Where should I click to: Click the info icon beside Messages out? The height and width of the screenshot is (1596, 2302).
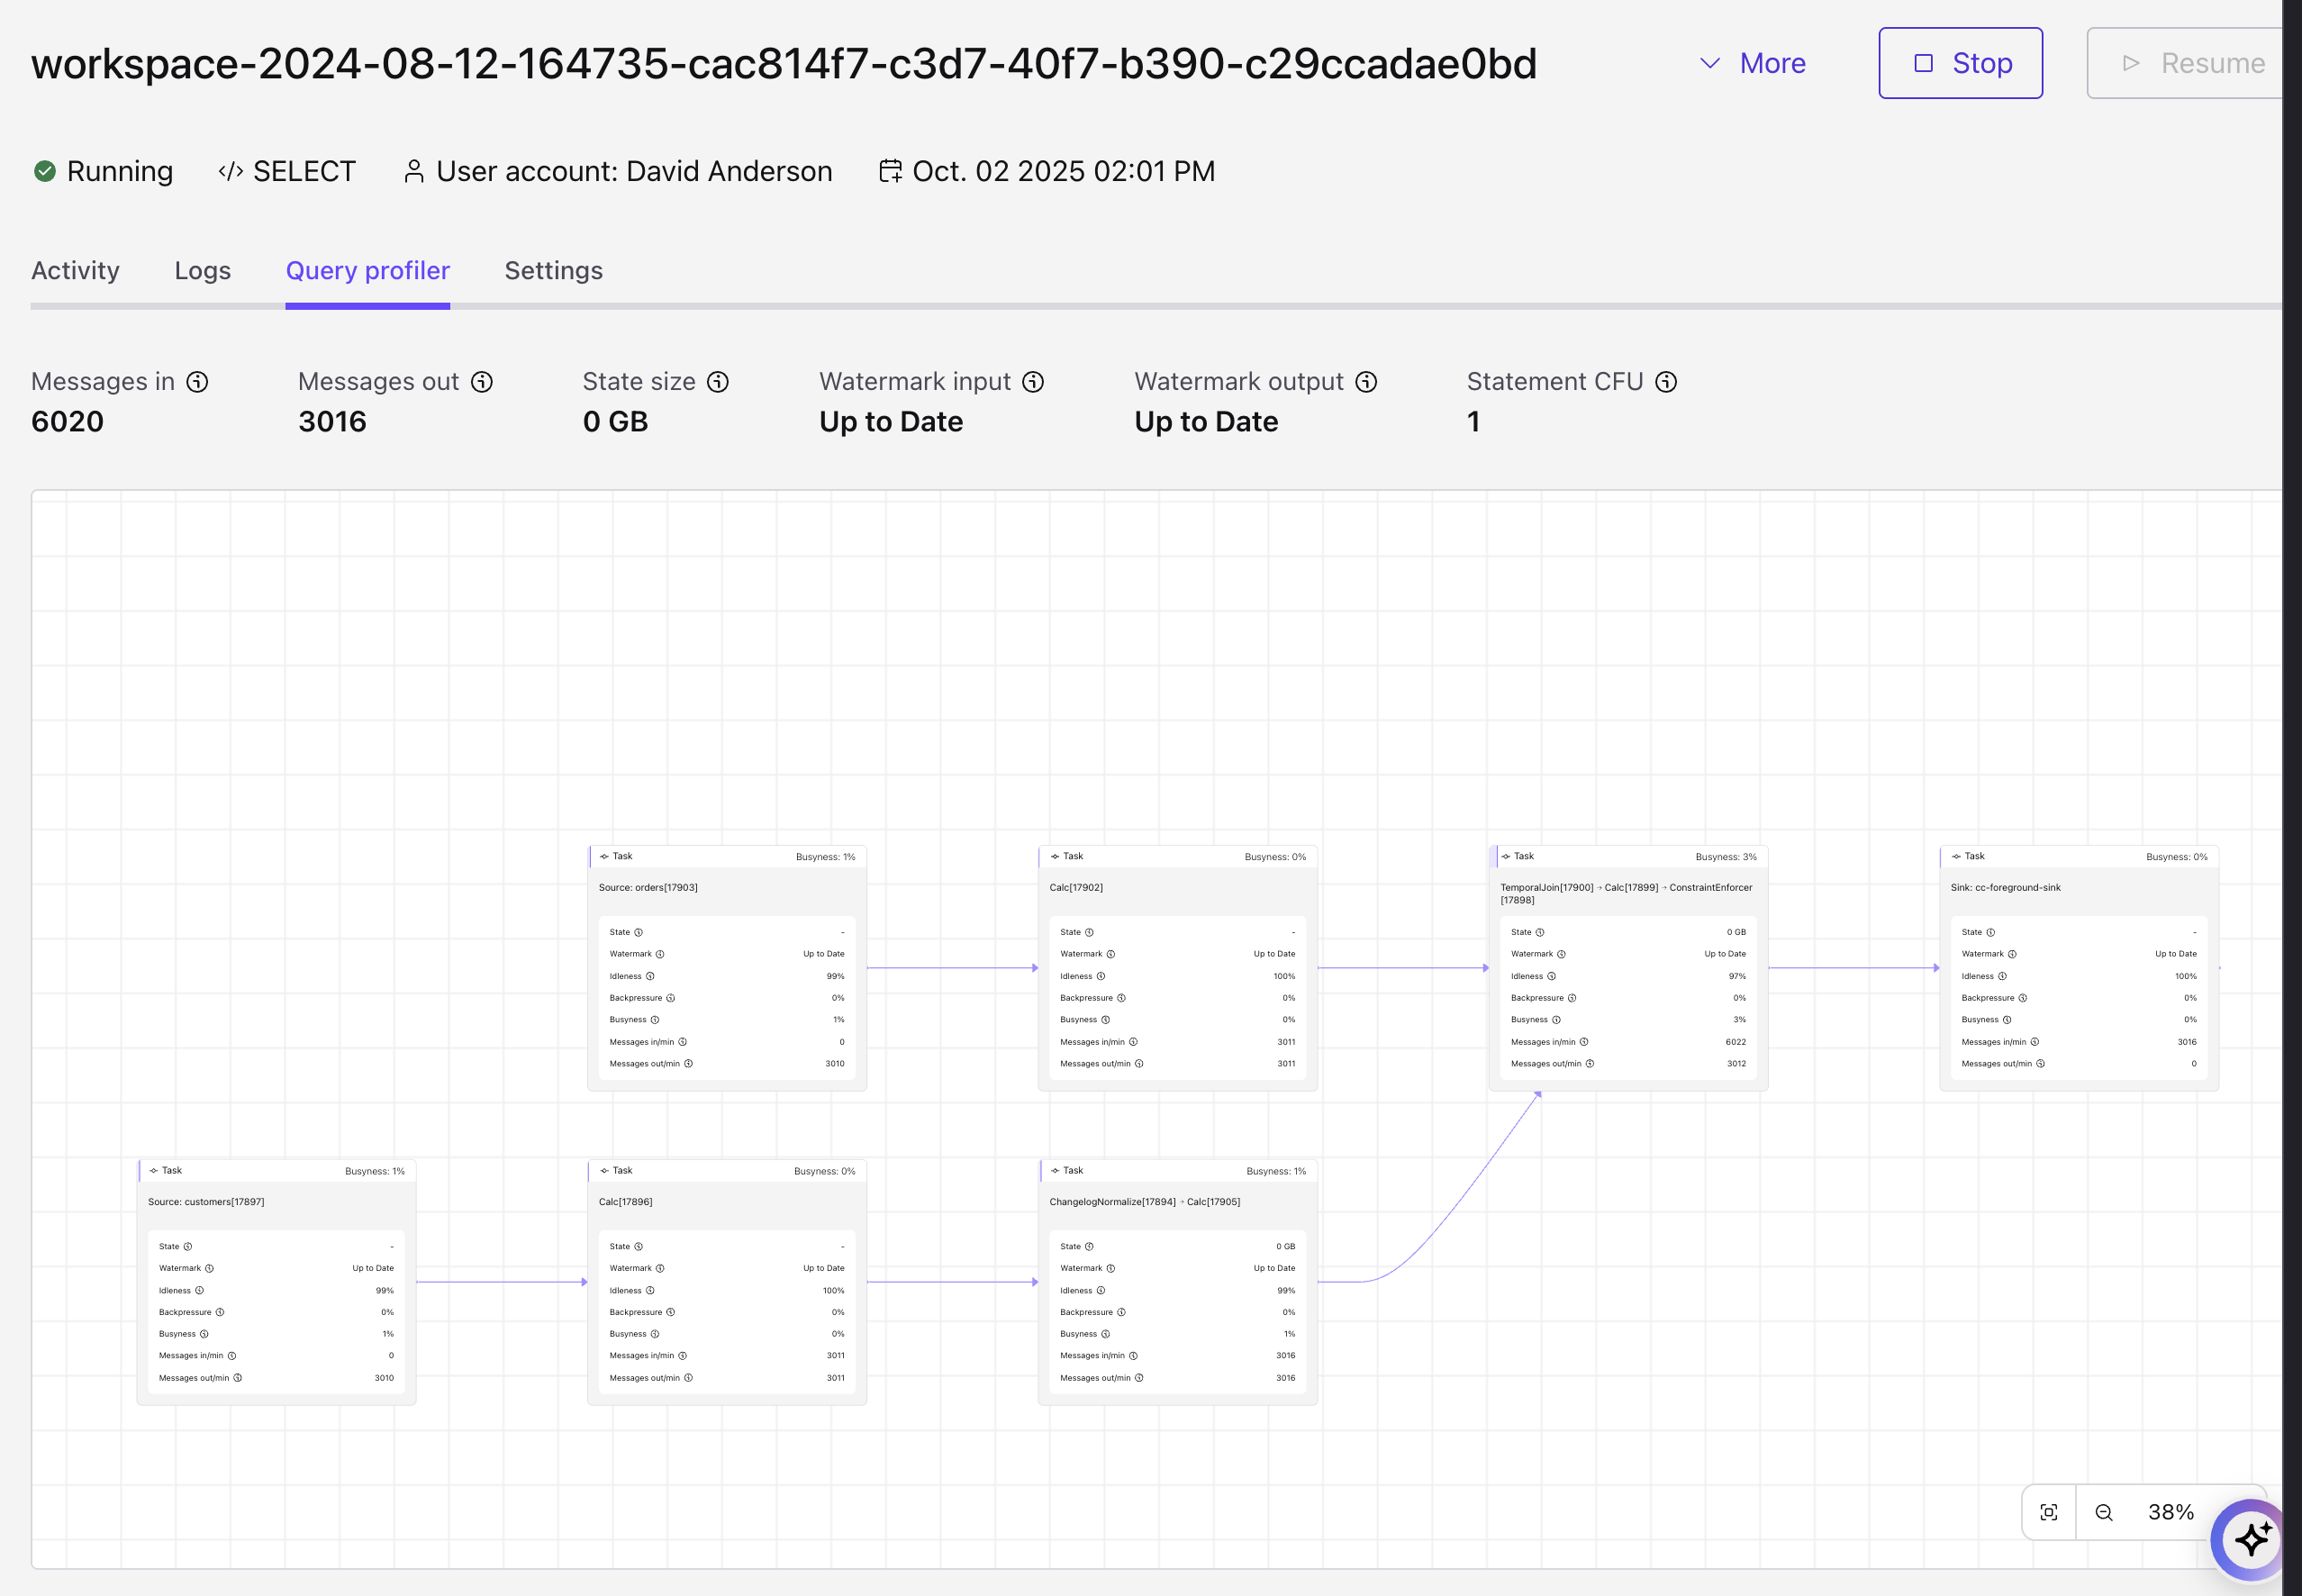482,382
